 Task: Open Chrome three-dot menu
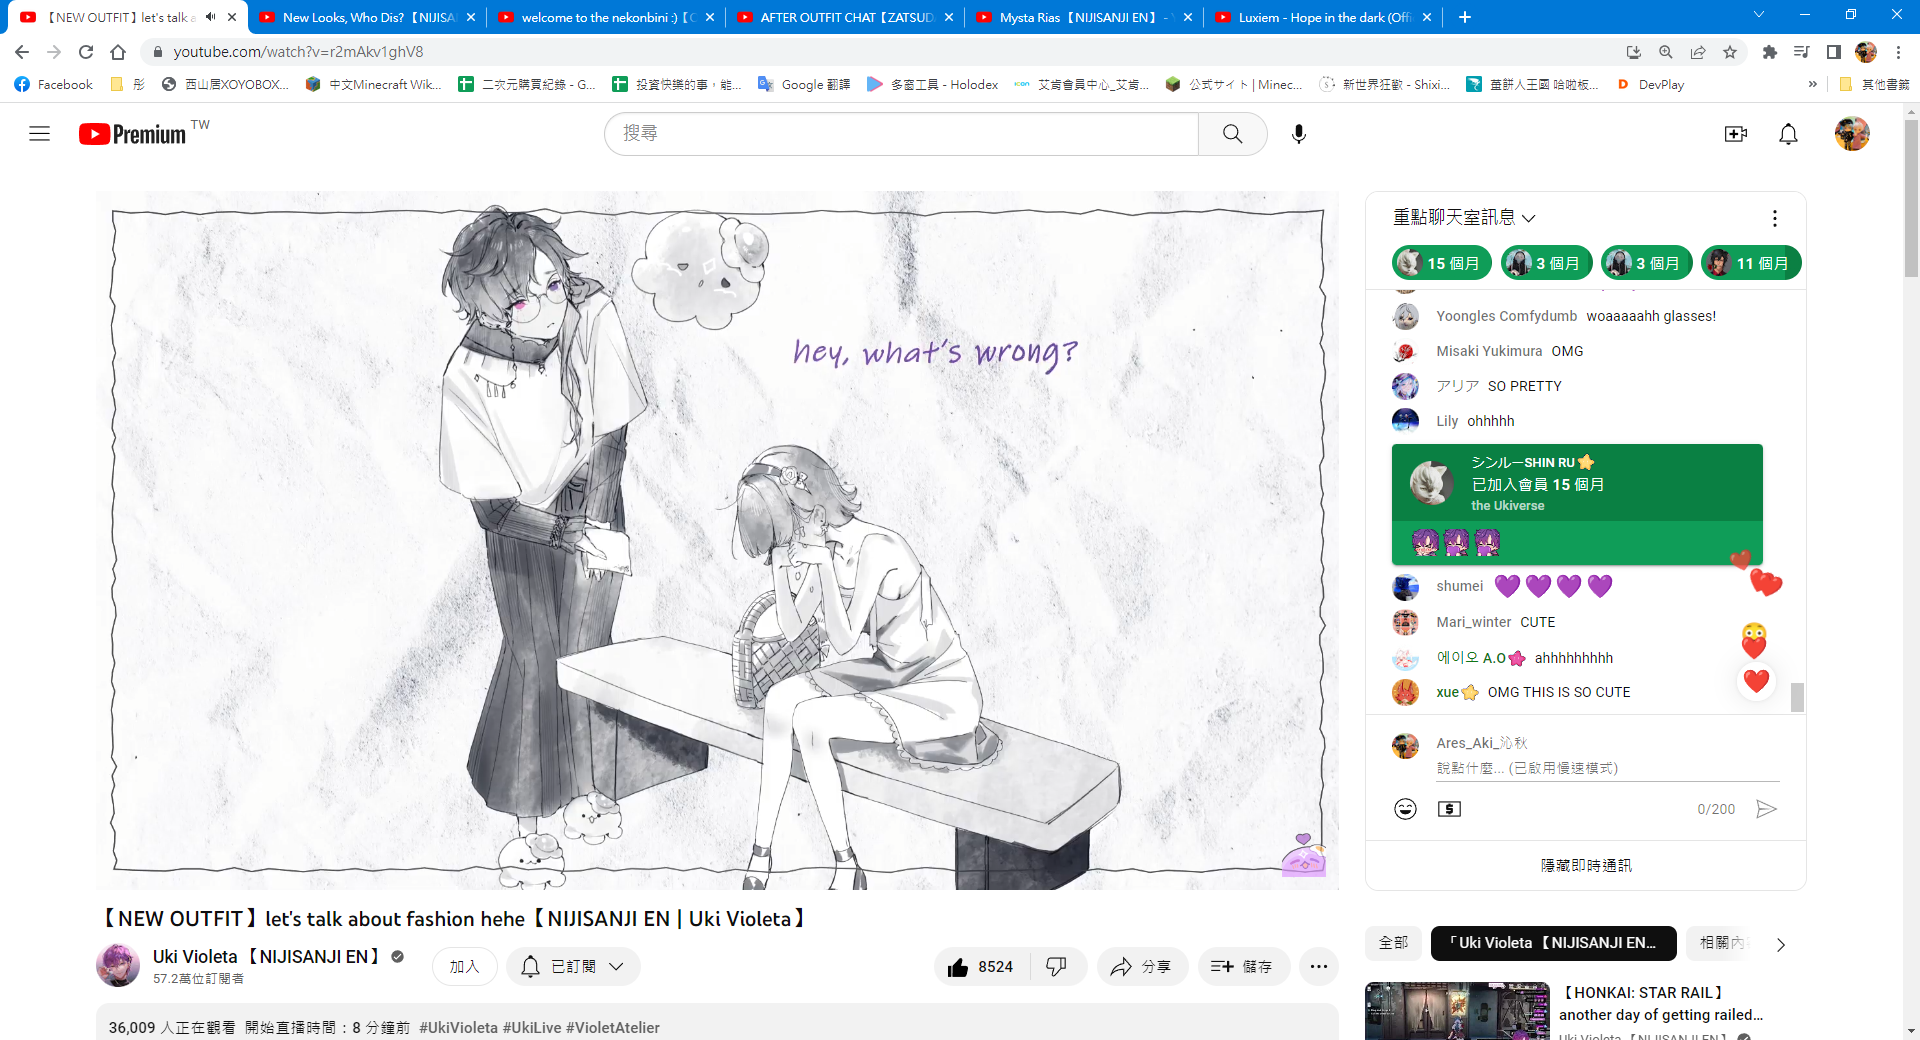click(1898, 52)
